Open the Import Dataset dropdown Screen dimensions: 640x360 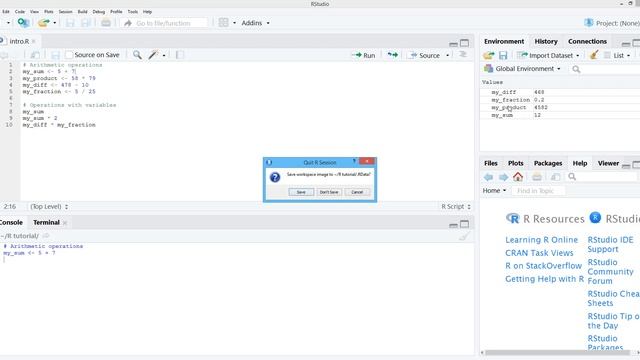(x=548, y=55)
